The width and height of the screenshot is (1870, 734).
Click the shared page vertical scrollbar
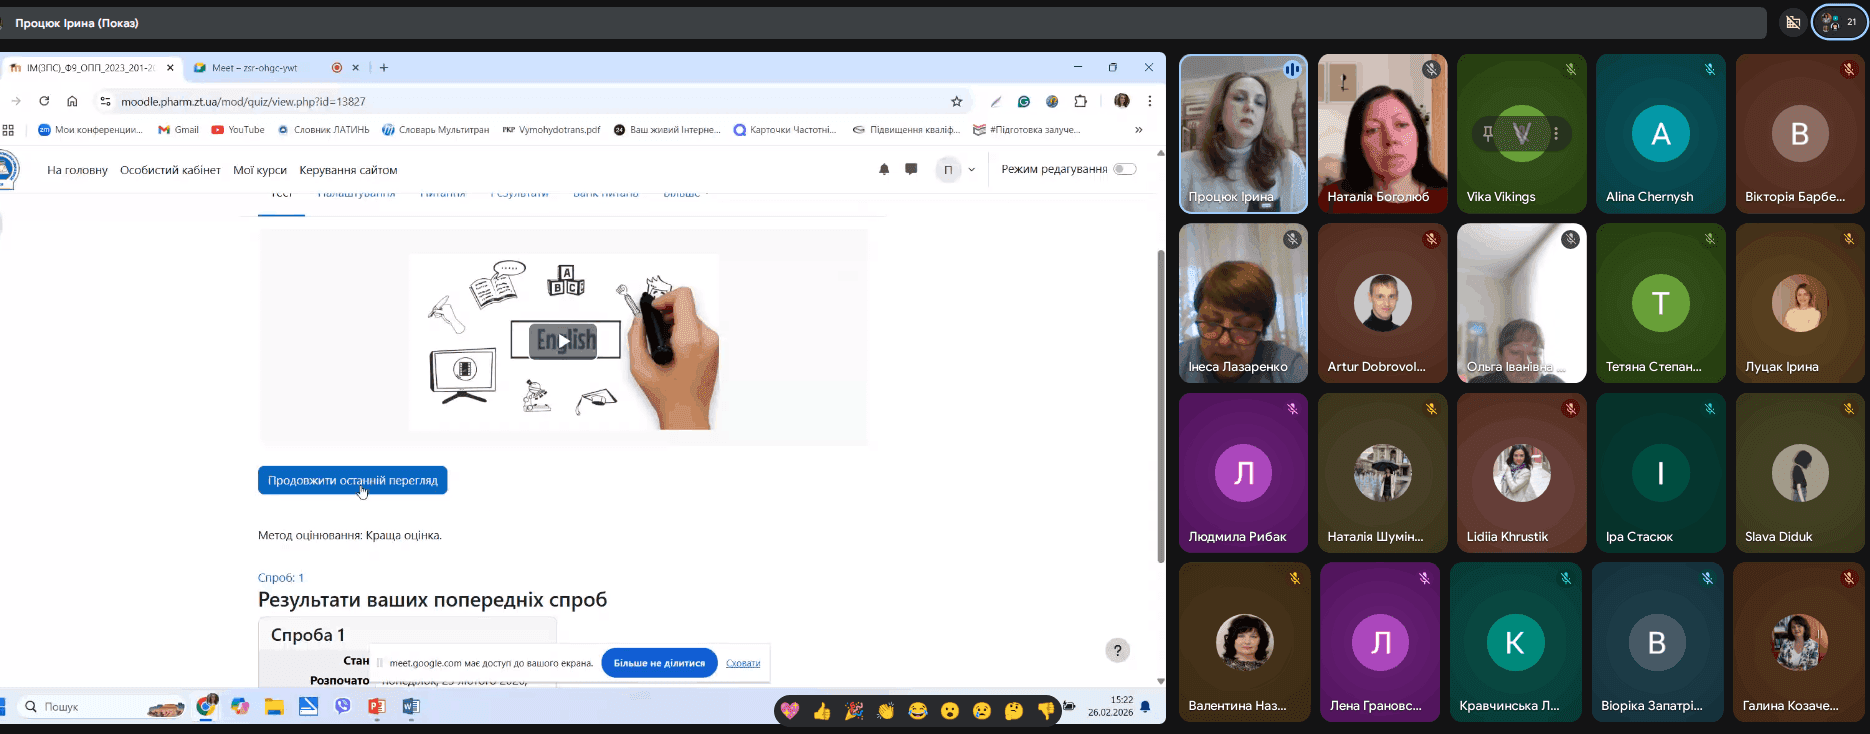click(x=1161, y=405)
